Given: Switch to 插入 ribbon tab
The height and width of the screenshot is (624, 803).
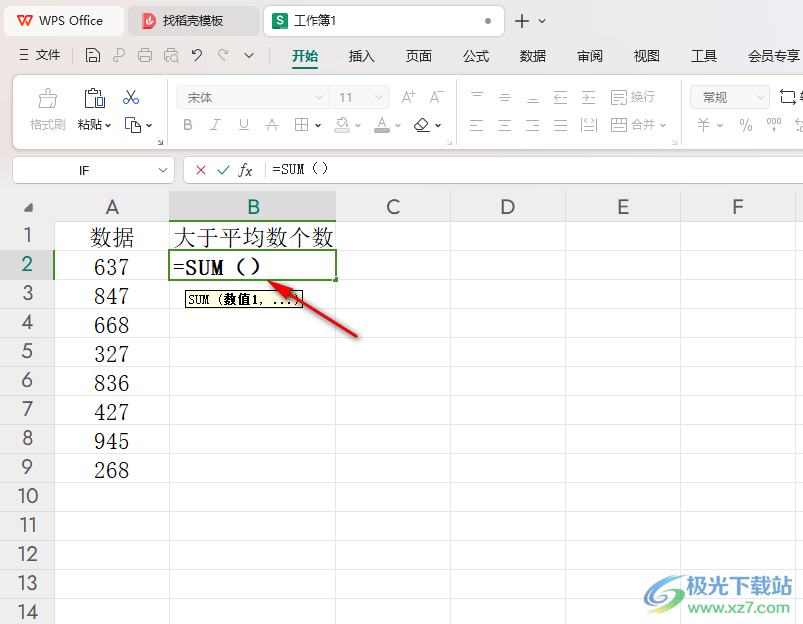Looking at the screenshot, I should point(362,56).
